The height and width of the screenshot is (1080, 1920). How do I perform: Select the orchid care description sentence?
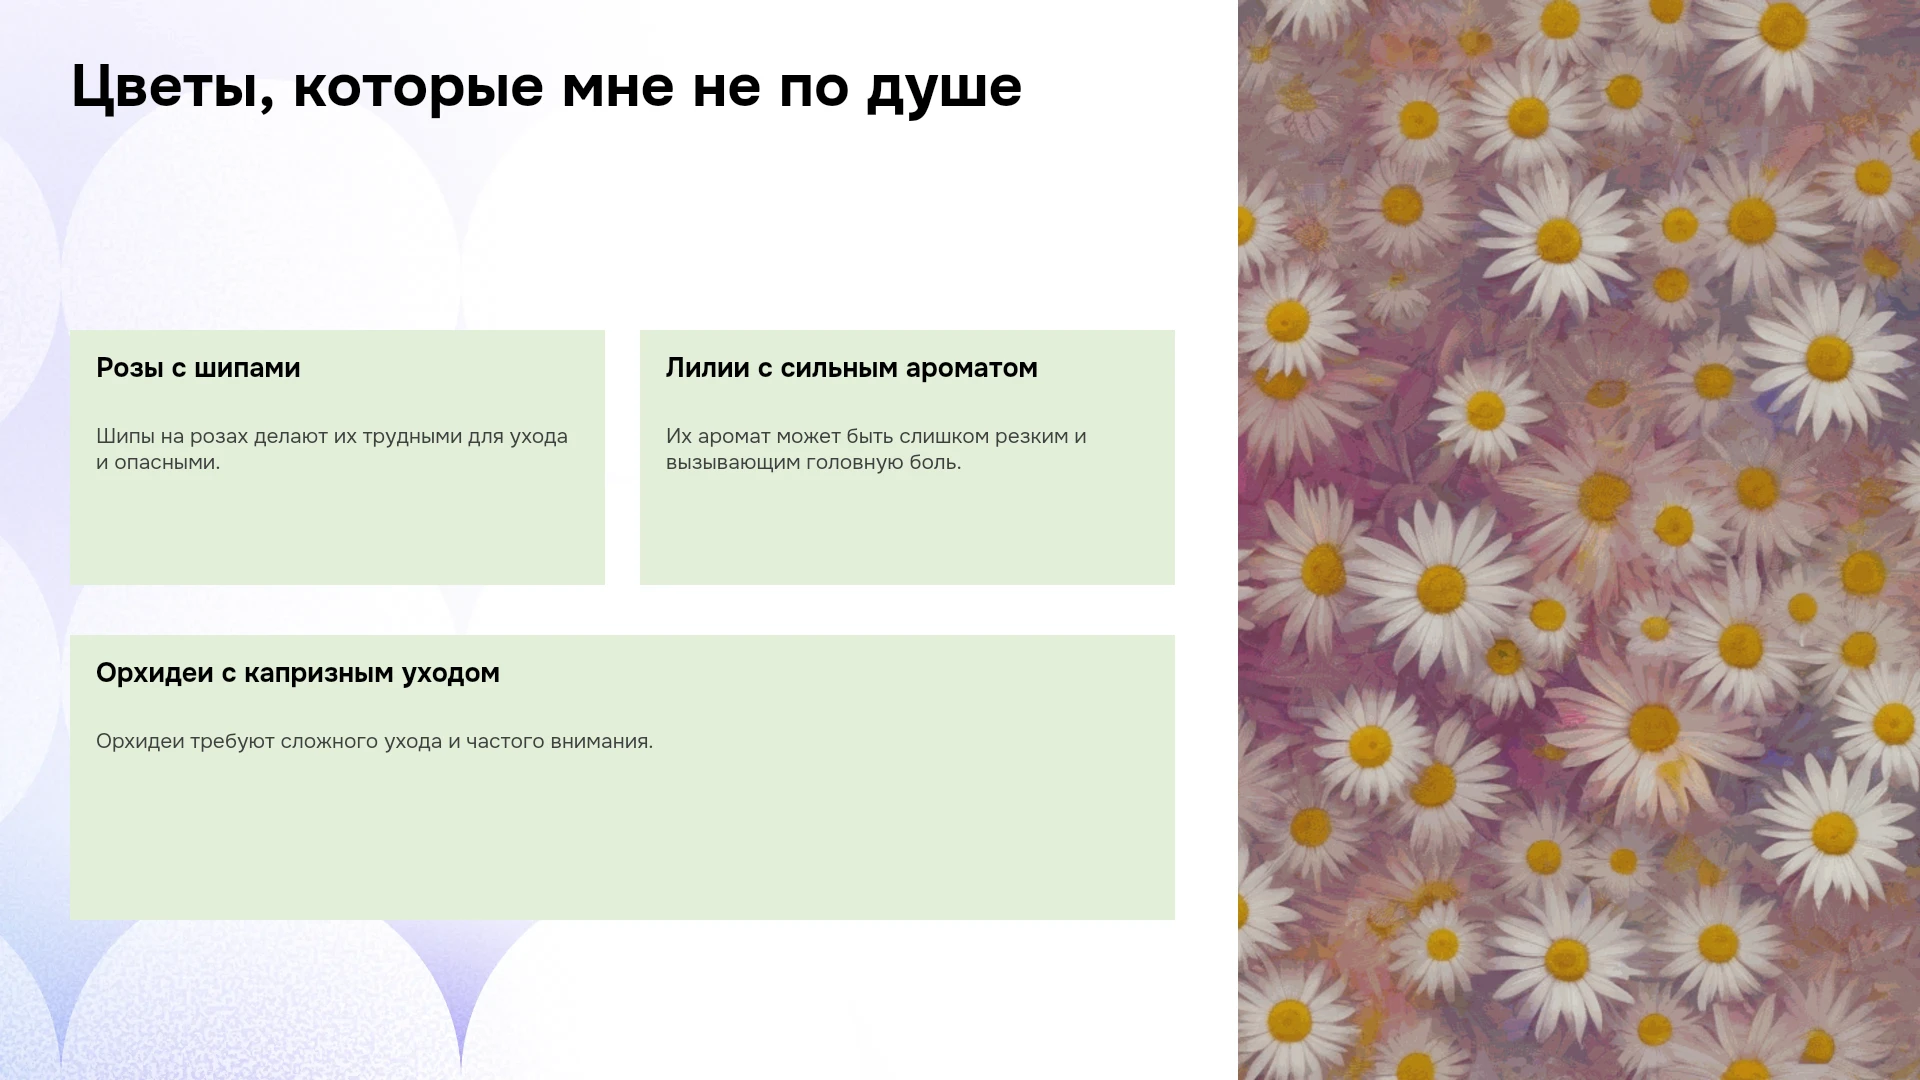[374, 741]
